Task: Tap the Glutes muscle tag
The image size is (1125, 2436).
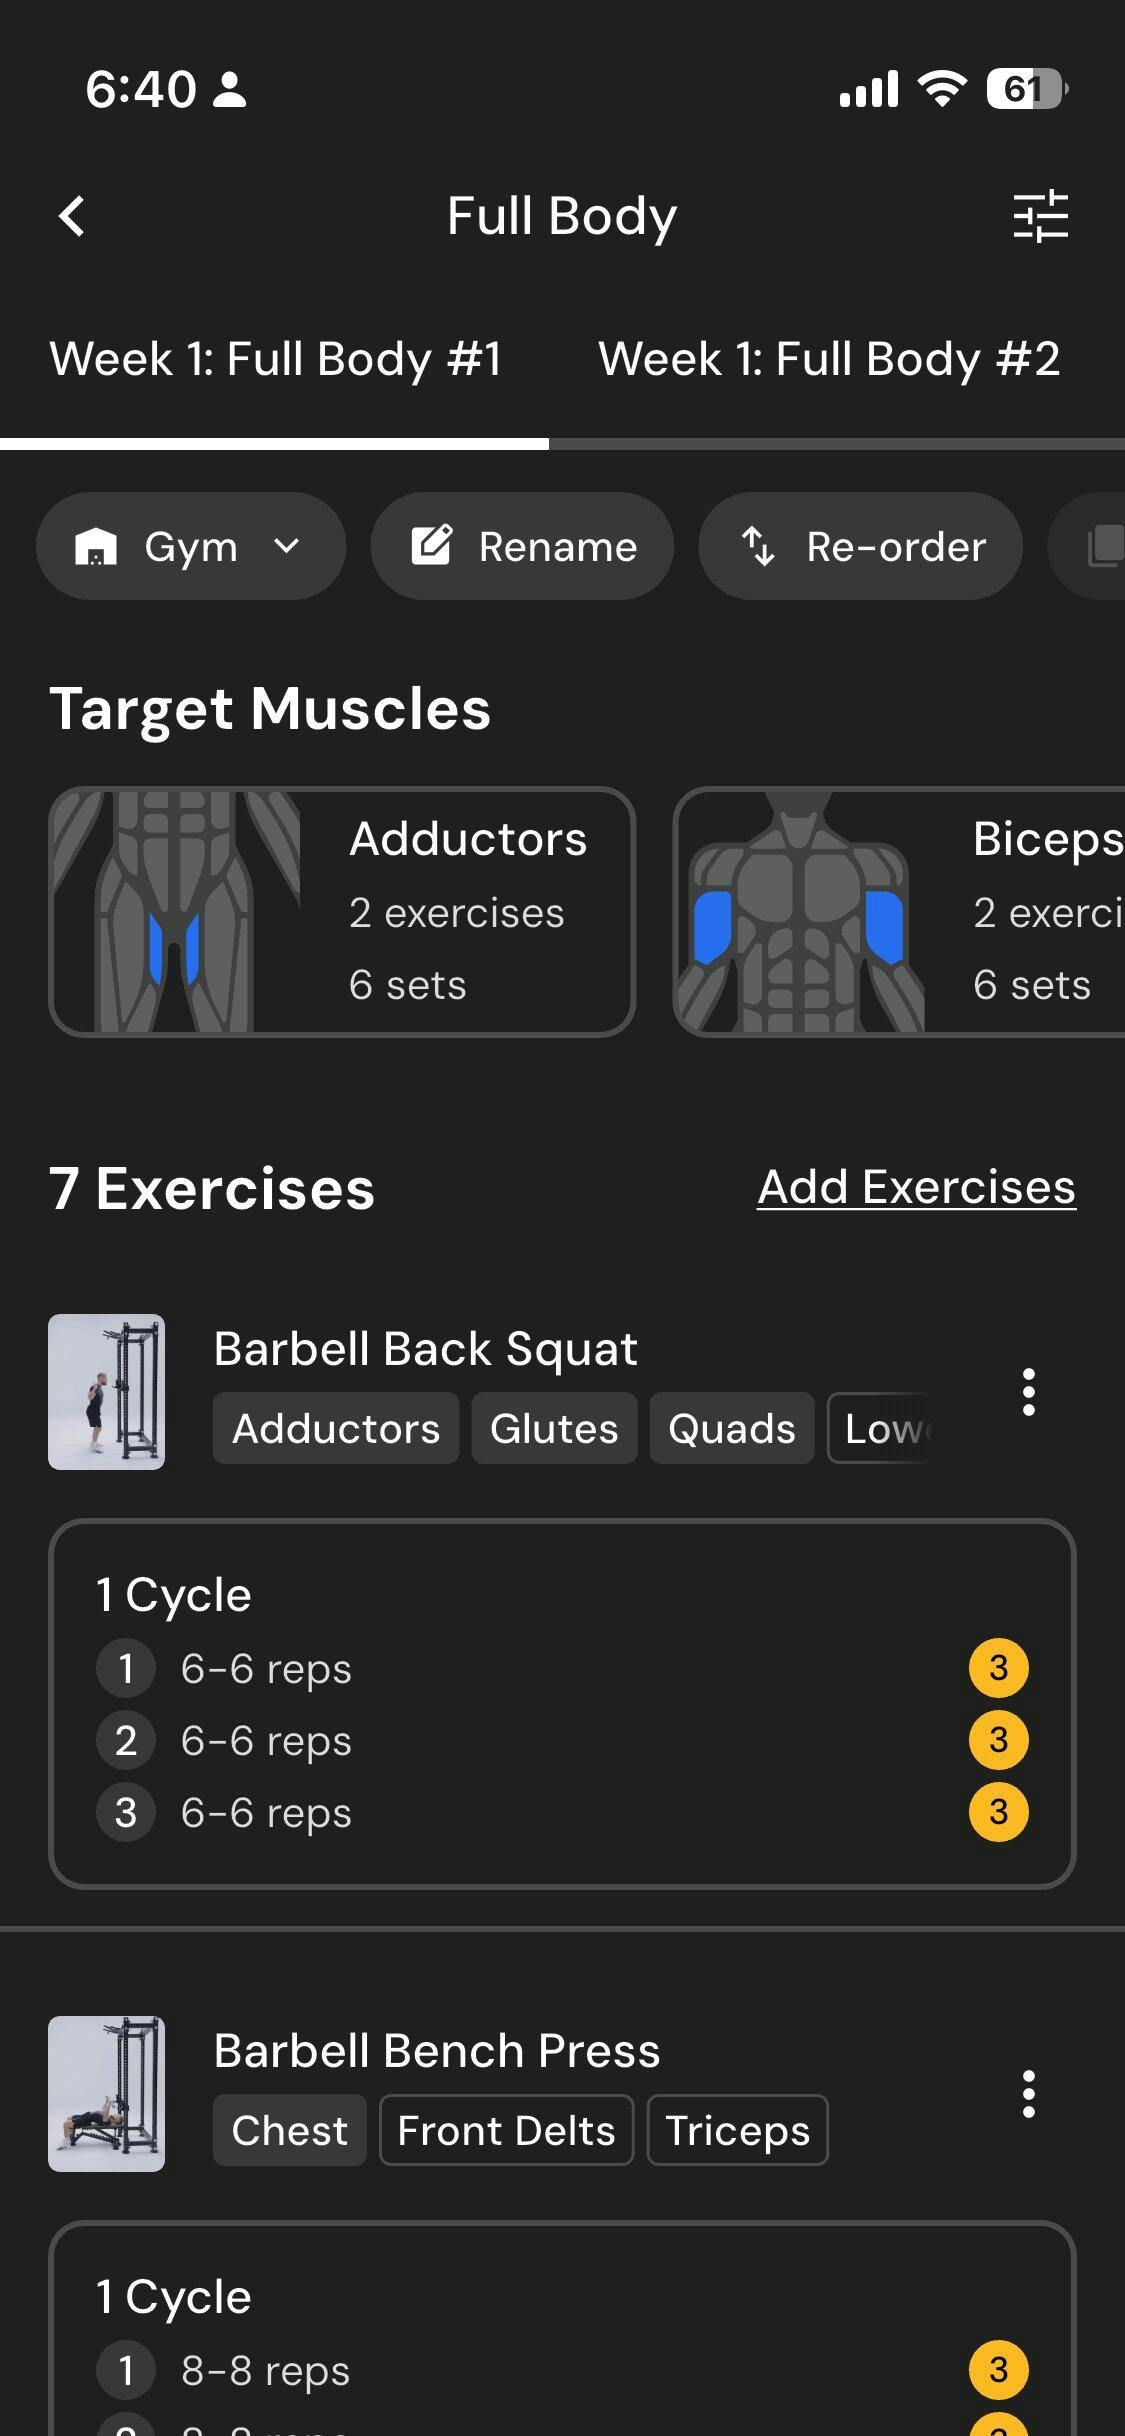Action: coord(554,1429)
